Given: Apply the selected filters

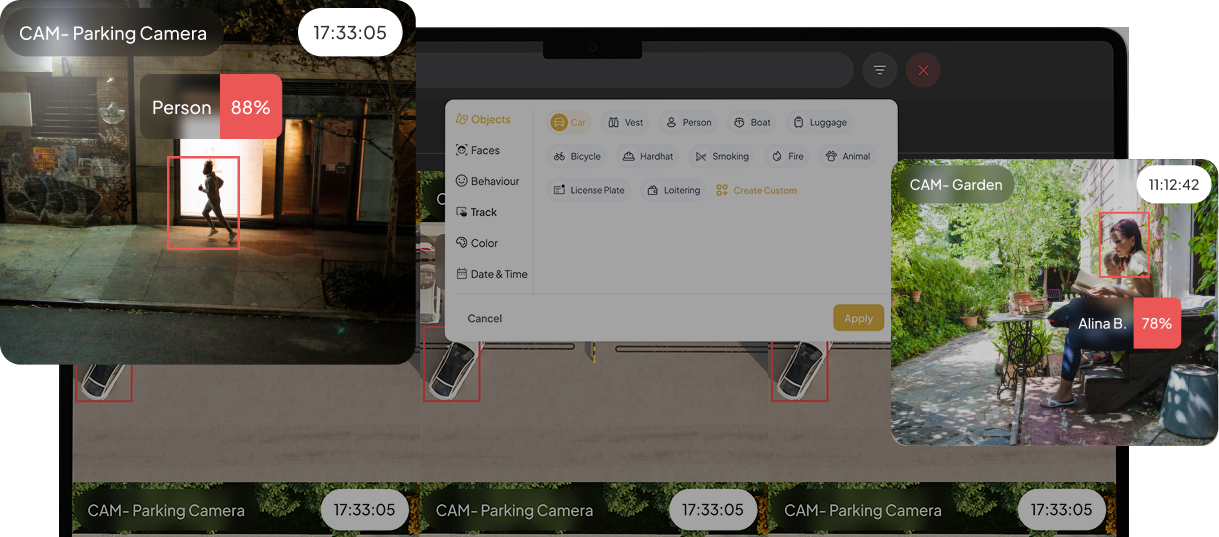Looking at the screenshot, I should click(859, 318).
